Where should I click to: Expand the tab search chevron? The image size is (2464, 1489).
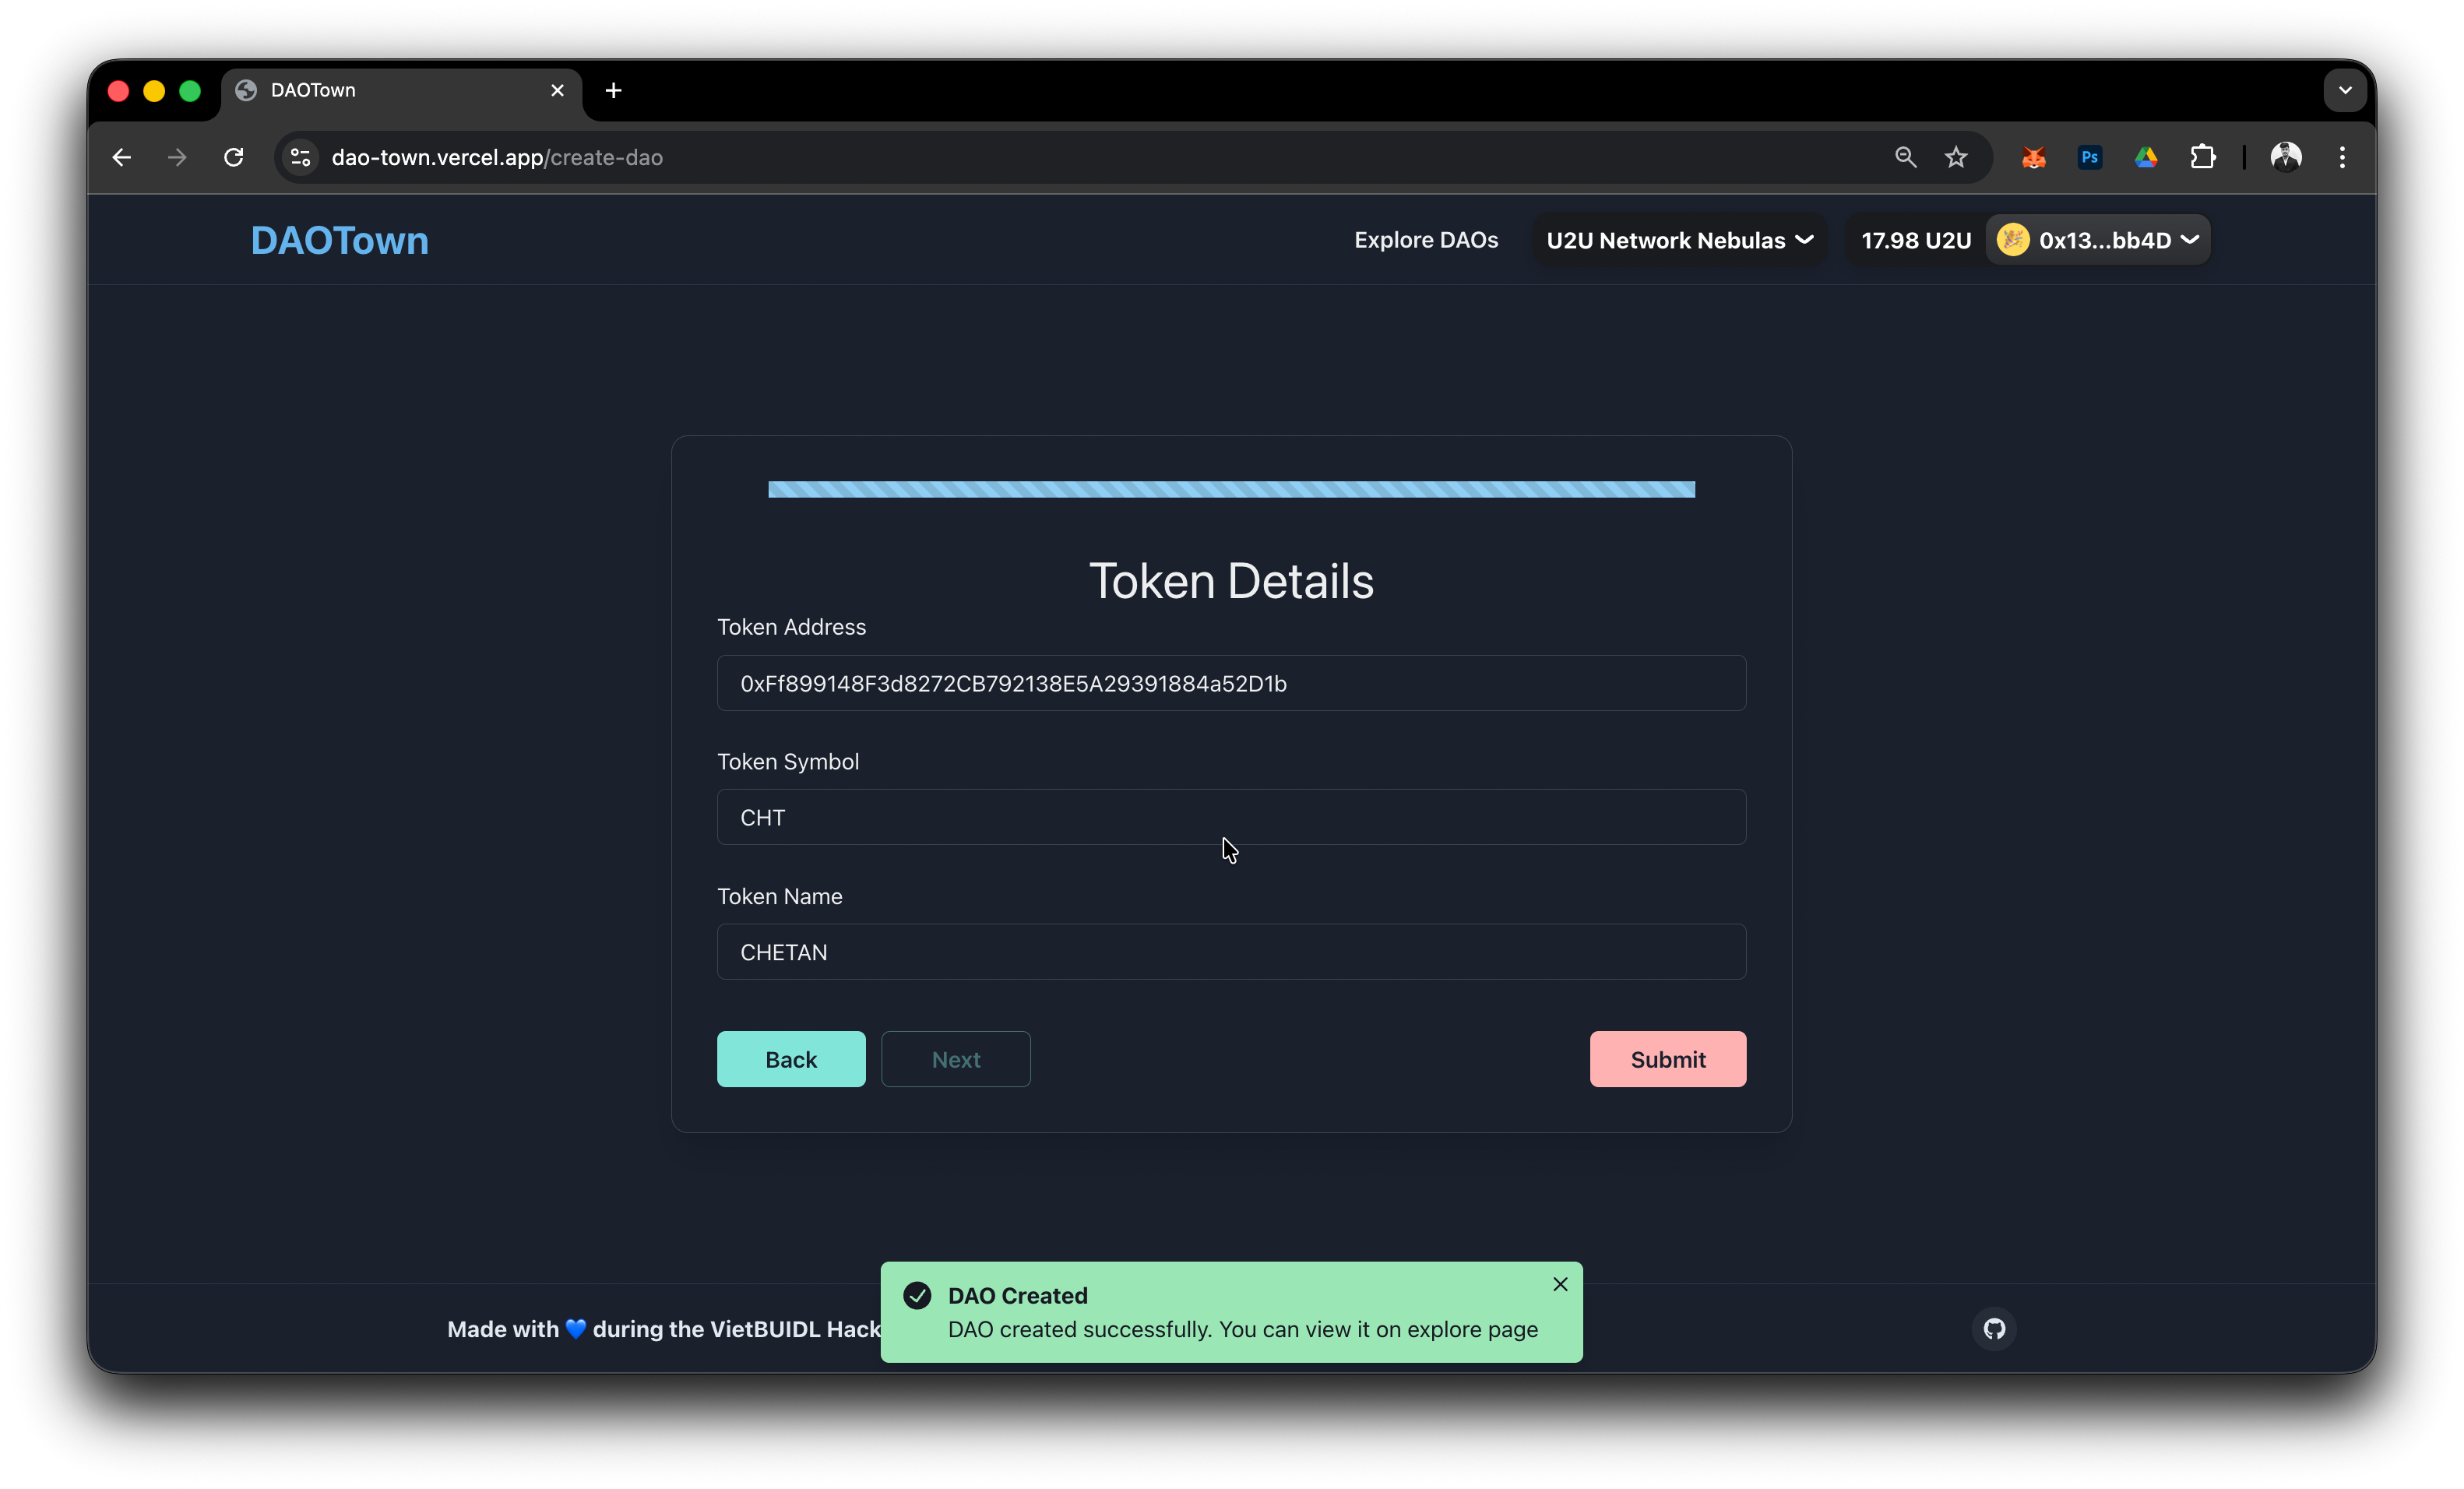pyautogui.click(x=2345, y=90)
